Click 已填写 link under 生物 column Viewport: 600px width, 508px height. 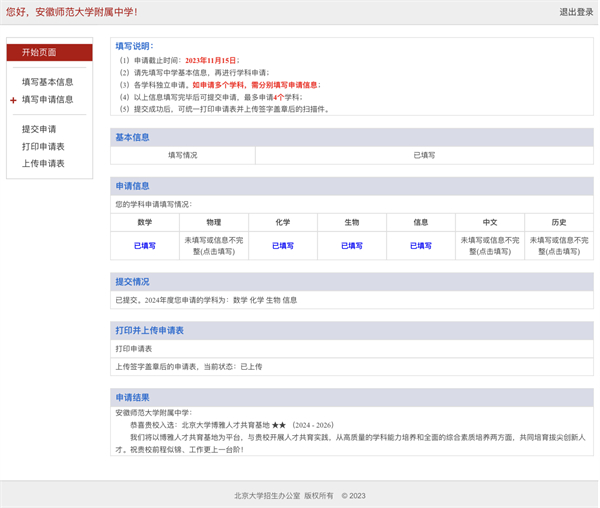tap(352, 246)
